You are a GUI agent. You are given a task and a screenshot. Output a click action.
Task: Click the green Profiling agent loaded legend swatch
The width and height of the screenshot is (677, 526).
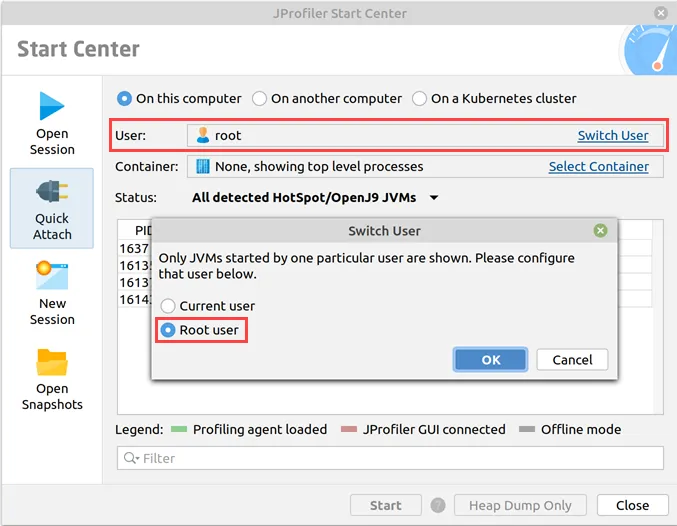(x=179, y=429)
